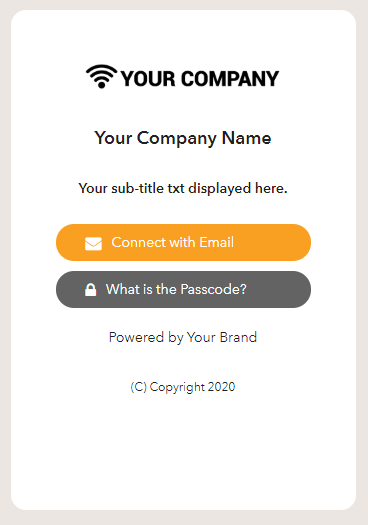The width and height of the screenshot is (368, 525).
Task: Click the Your Company Name heading
Action: coord(183,138)
